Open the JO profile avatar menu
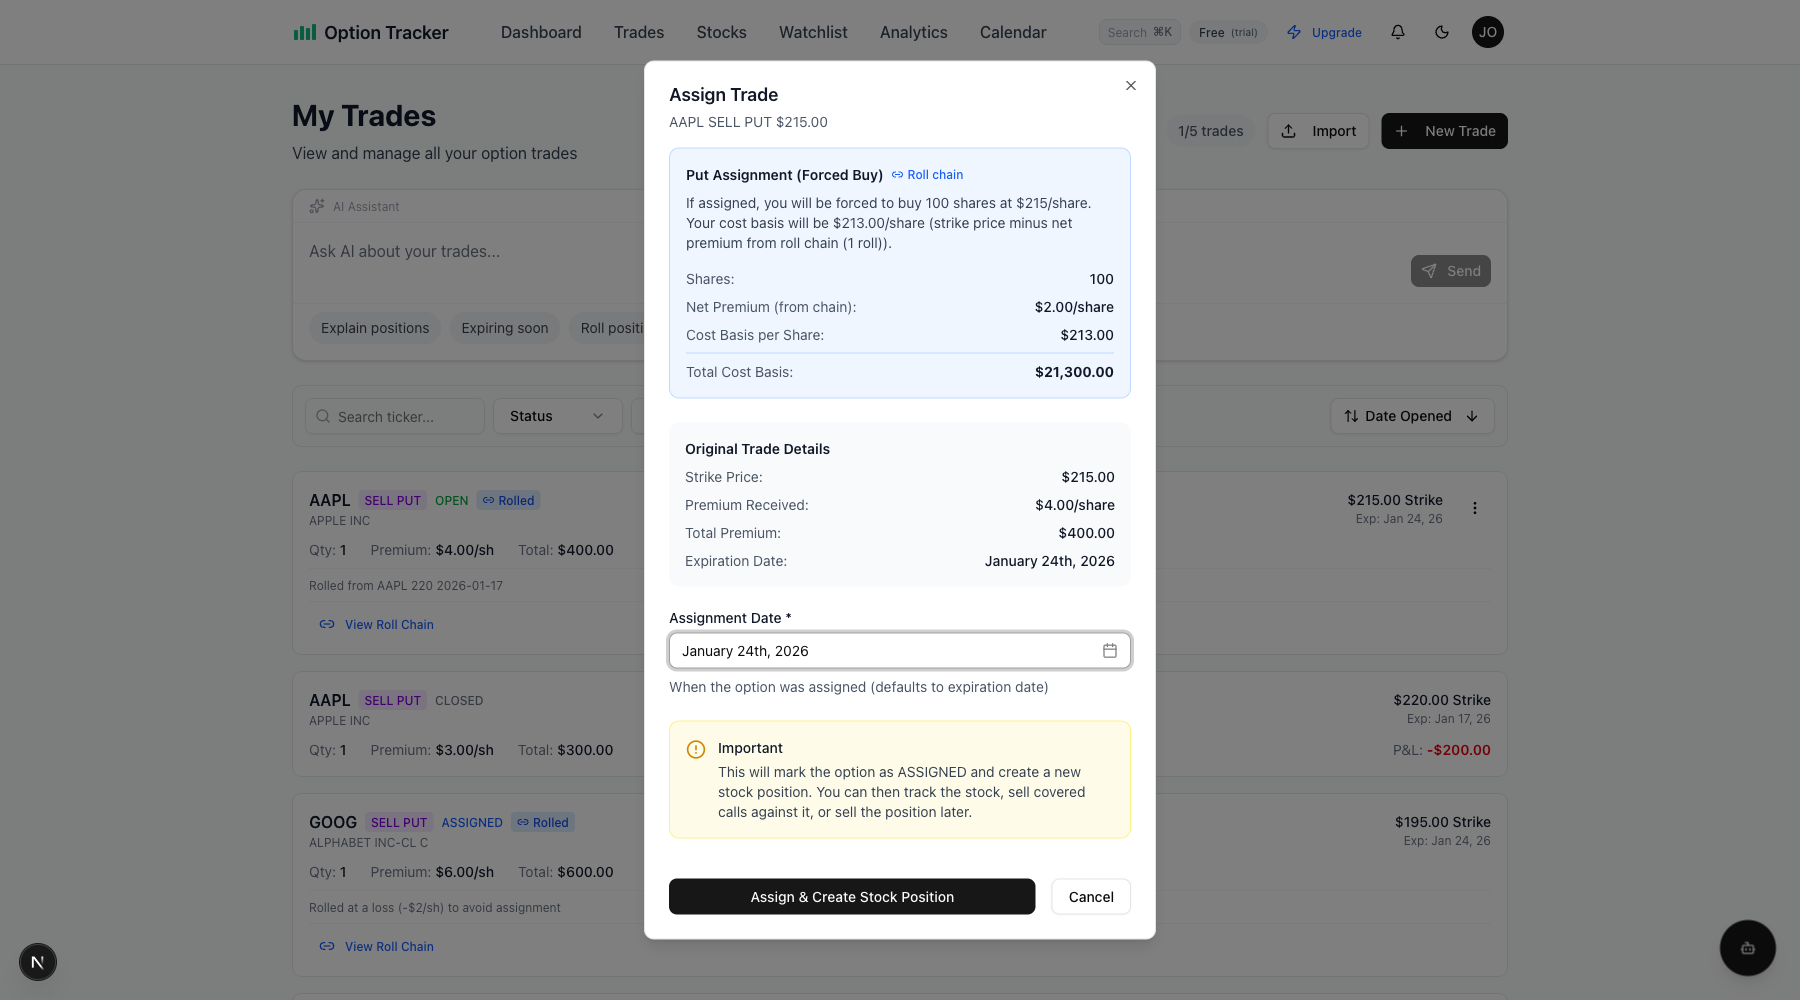Image resolution: width=1800 pixels, height=1000 pixels. pos(1488,32)
